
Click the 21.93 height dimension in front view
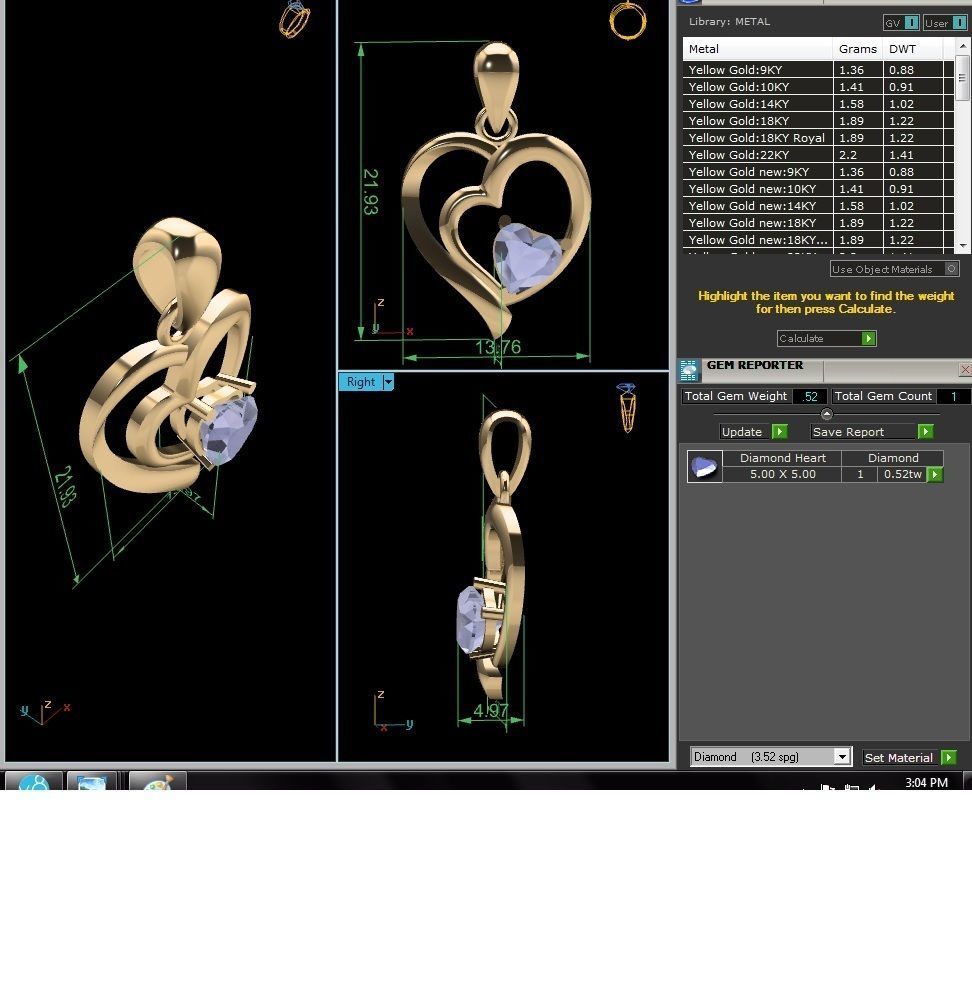click(x=371, y=192)
